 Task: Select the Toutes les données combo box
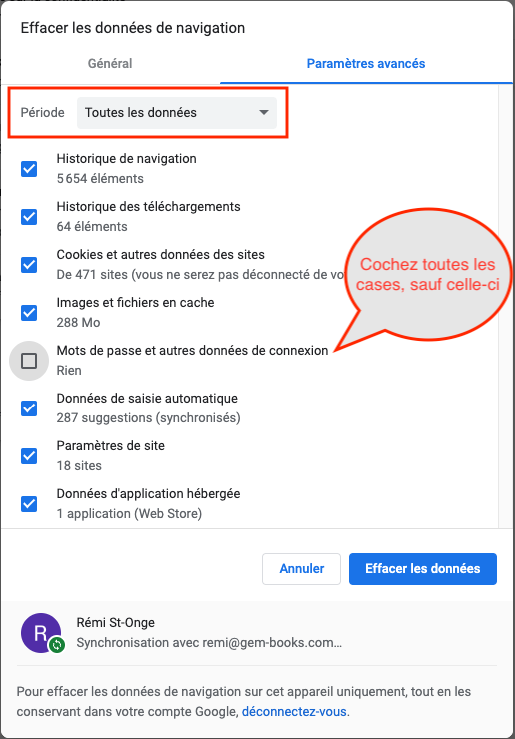point(177,113)
